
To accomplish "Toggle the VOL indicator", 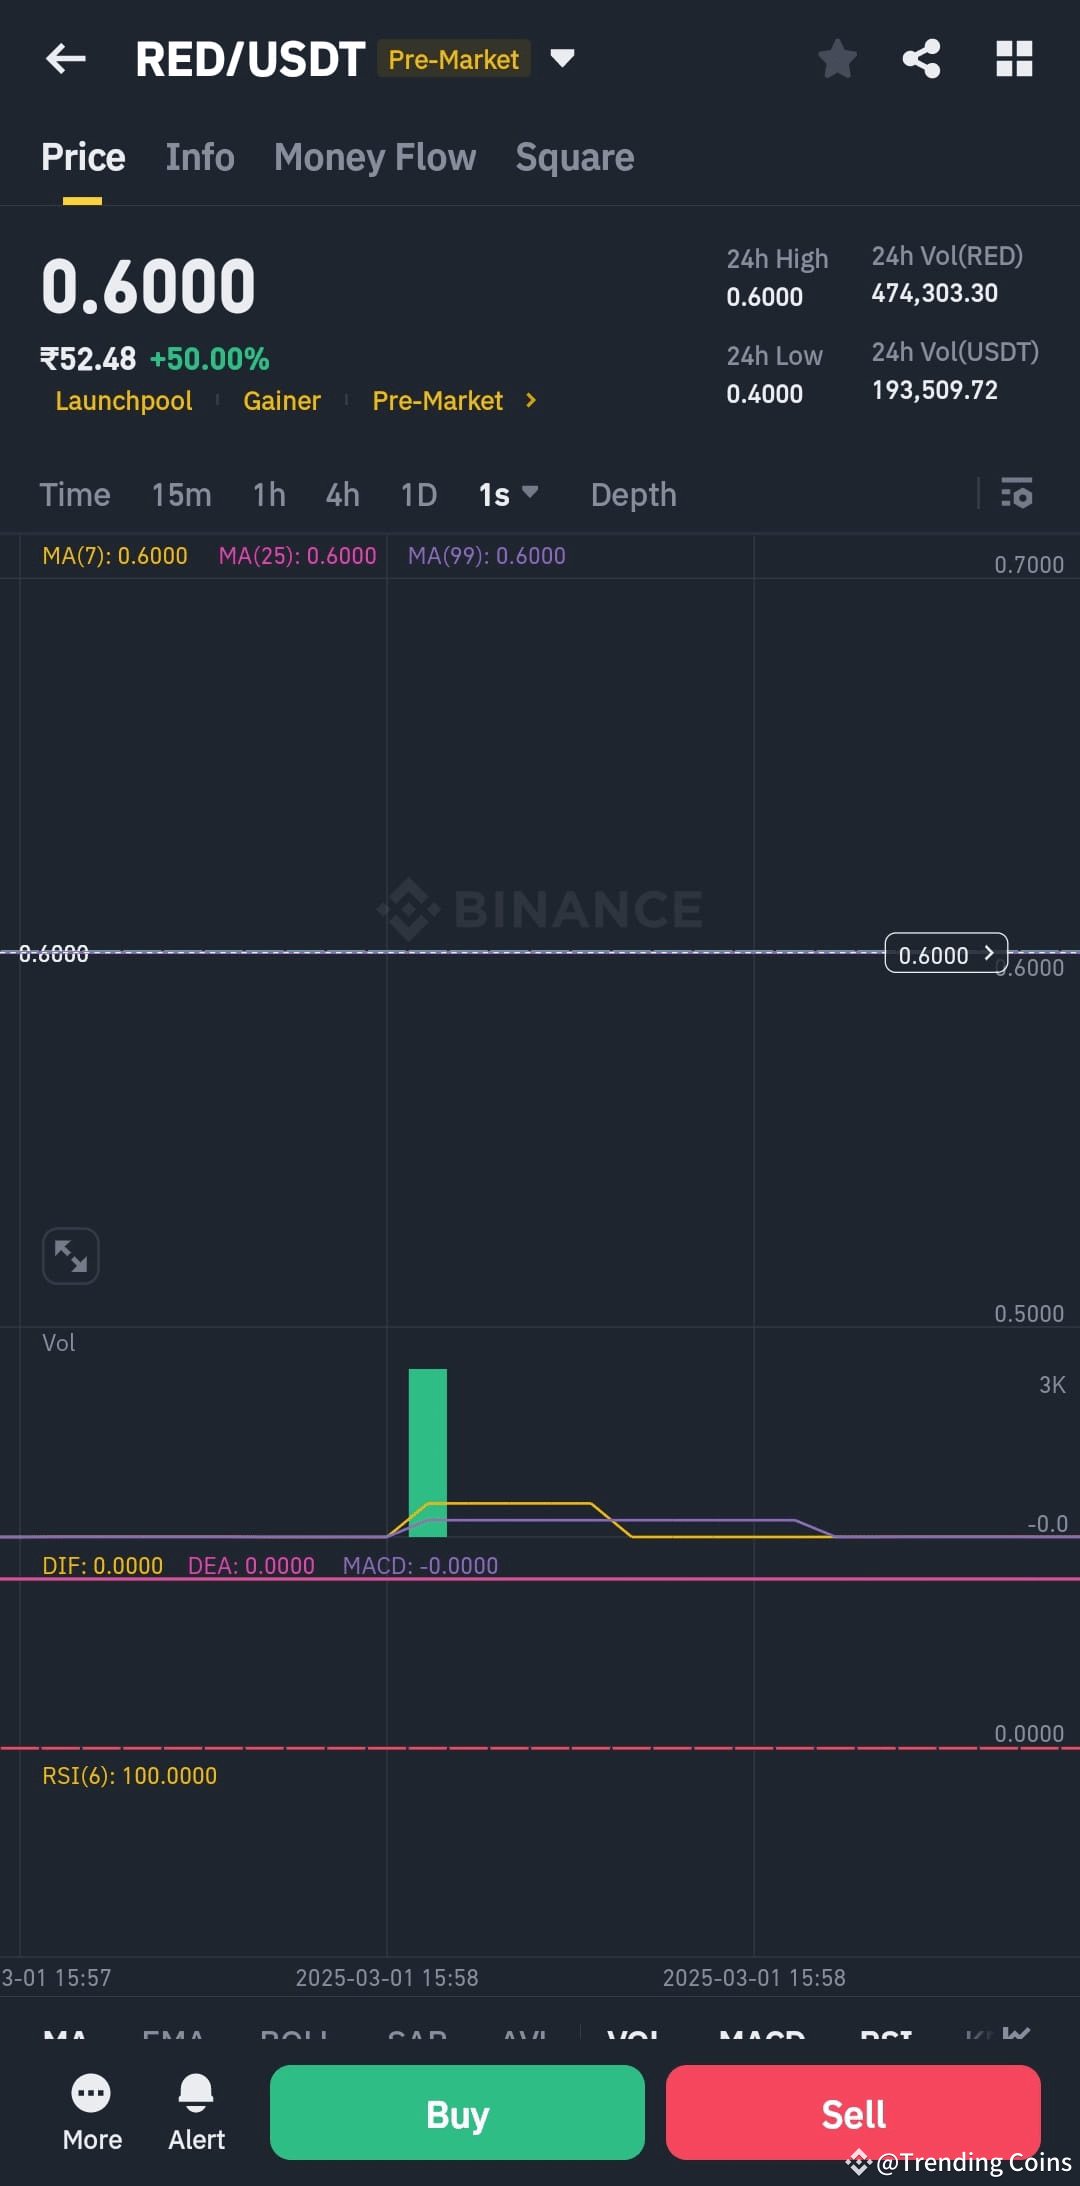I will [633, 2034].
